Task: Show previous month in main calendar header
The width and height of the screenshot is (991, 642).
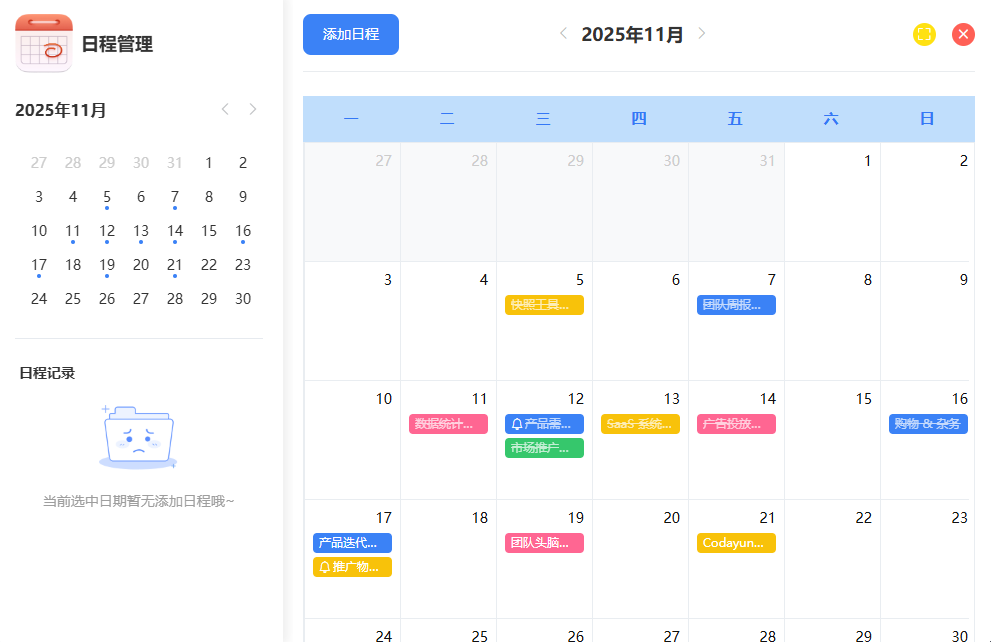Action: pyautogui.click(x=563, y=34)
